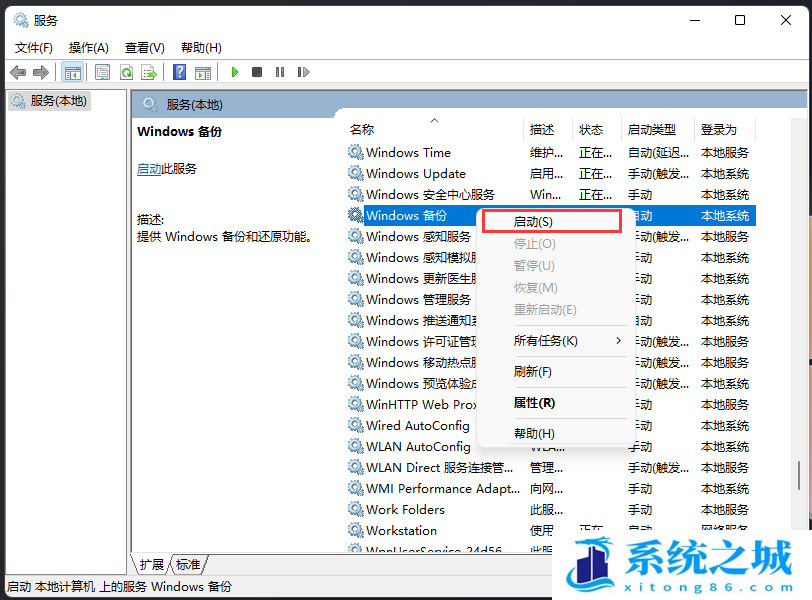Open the blue question mark help icon

pos(179,72)
